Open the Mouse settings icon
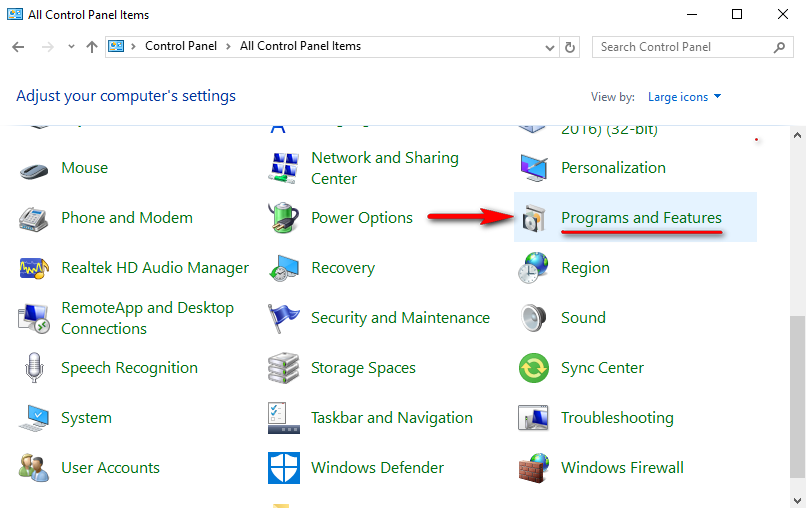Screen dimensions: 806x508 click(x=35, y=169)
